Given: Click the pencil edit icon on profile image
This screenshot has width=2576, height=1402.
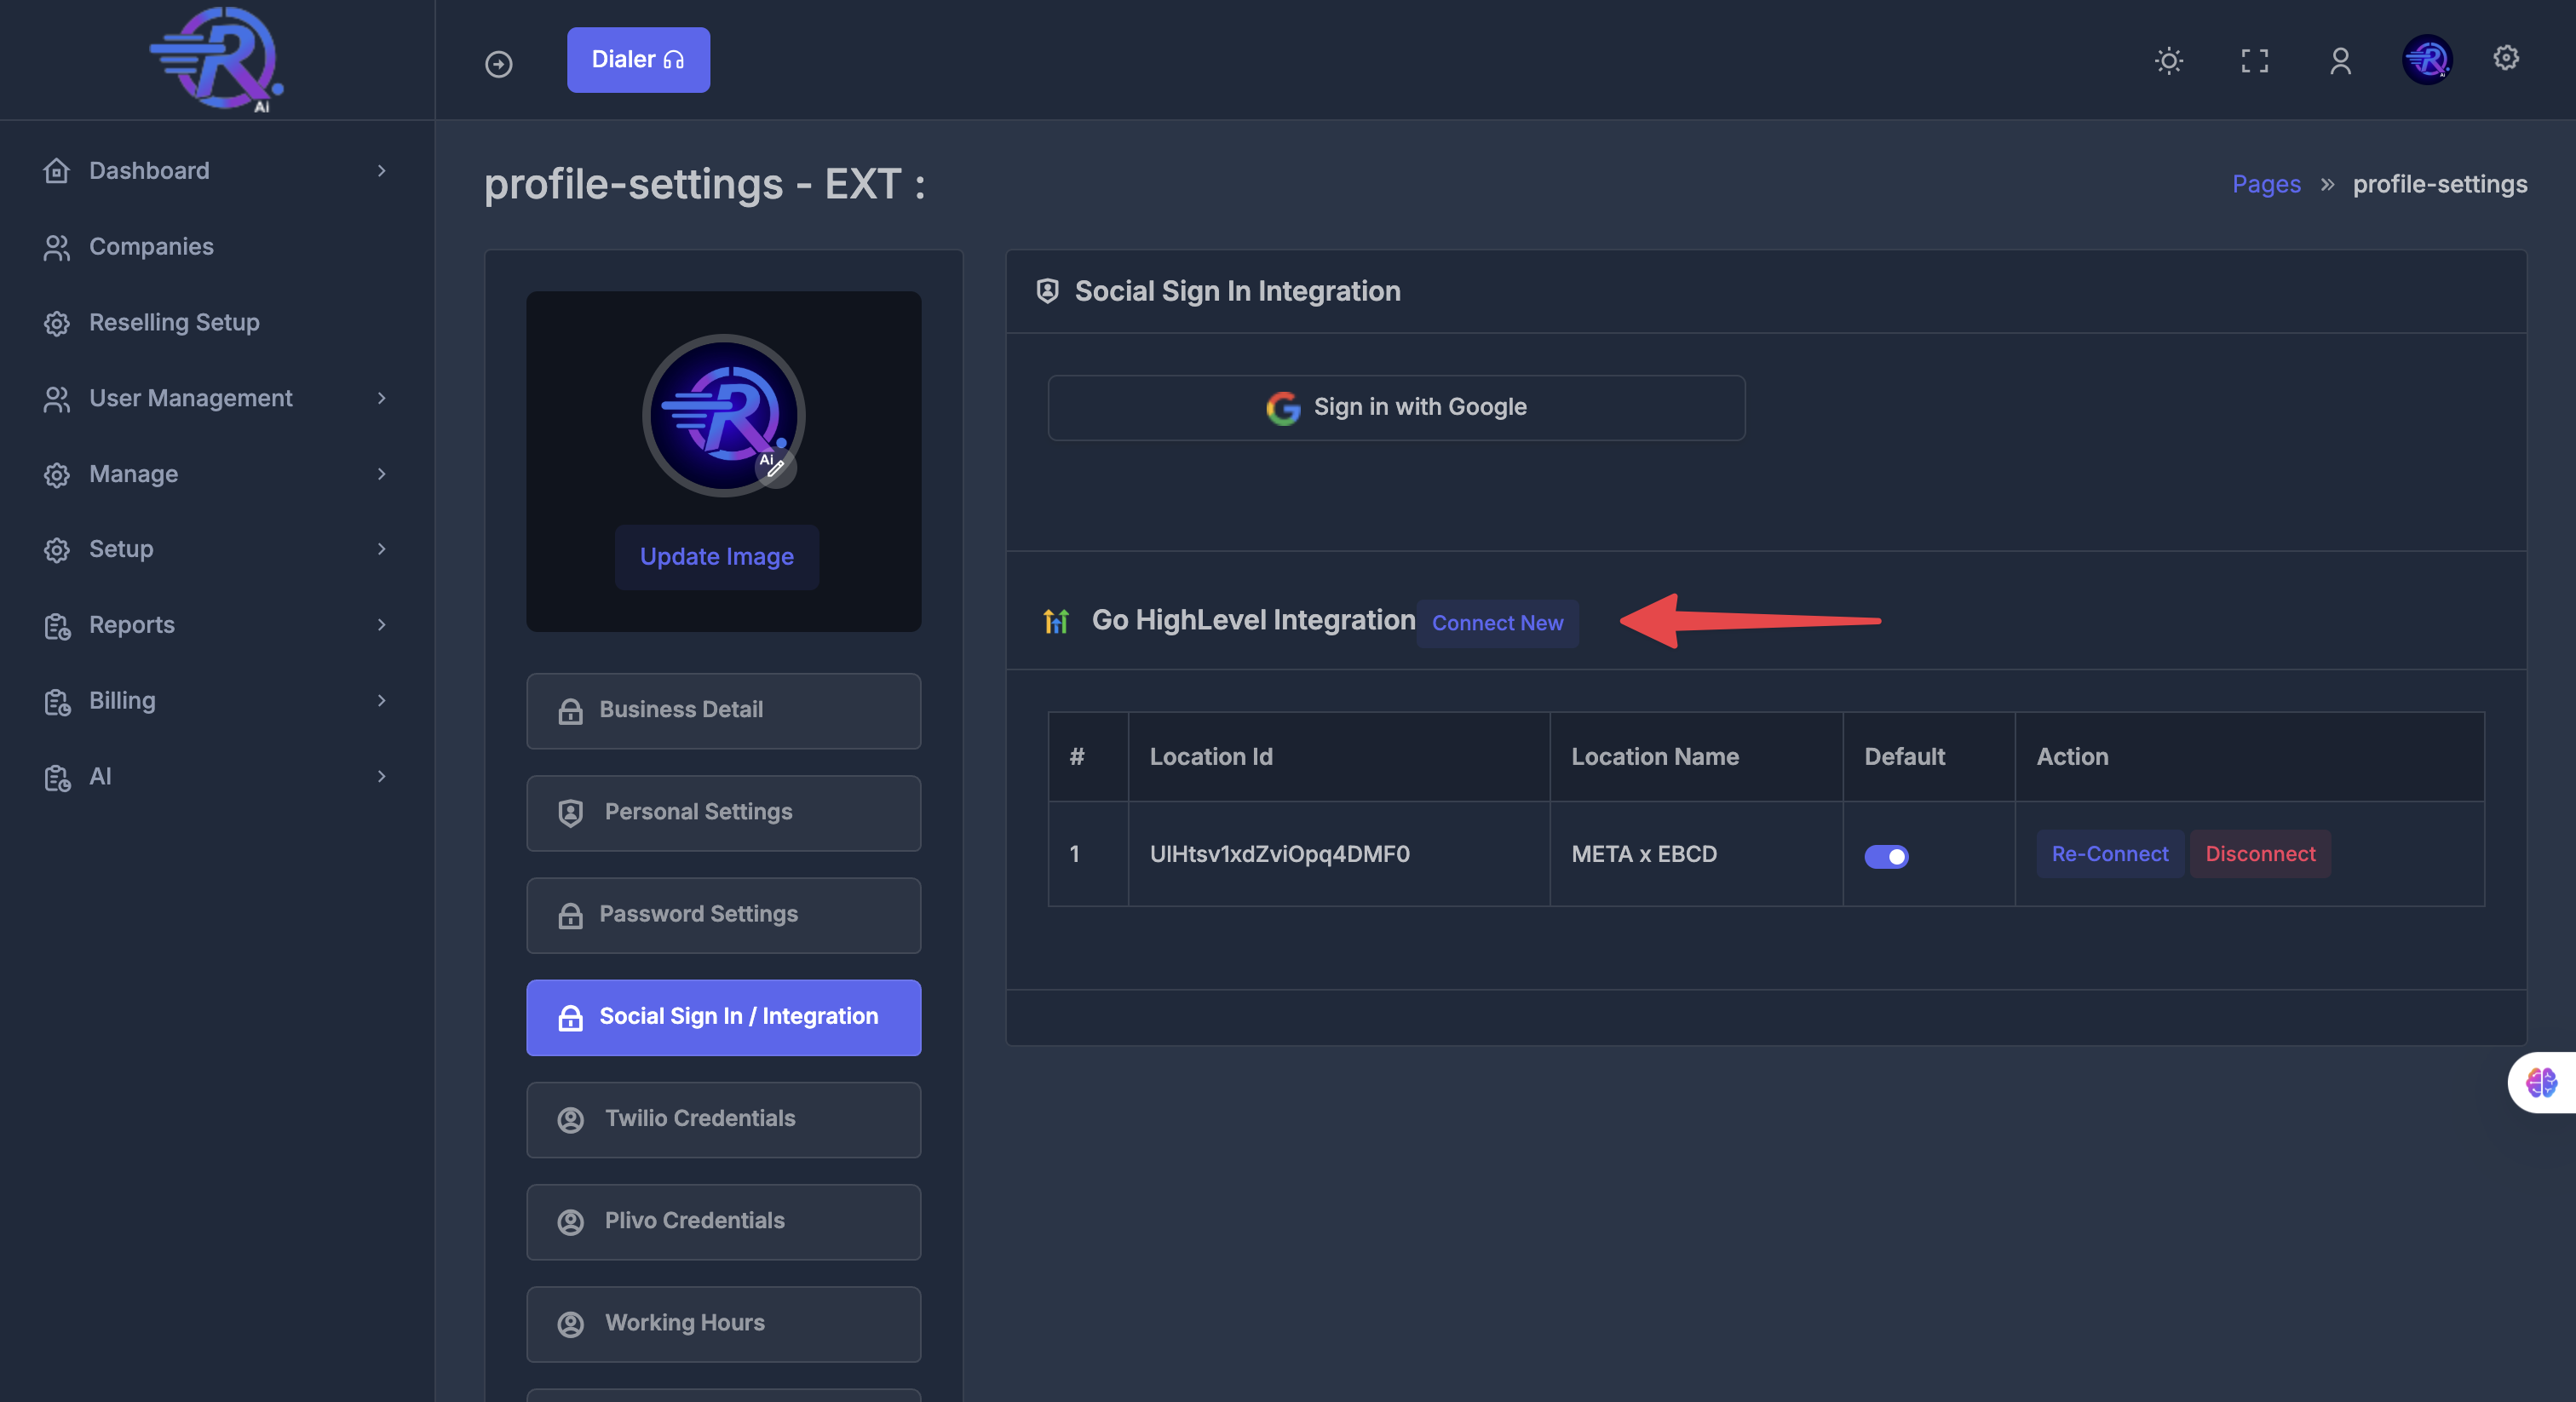Looking at the screenshot, I should point(775,468).
